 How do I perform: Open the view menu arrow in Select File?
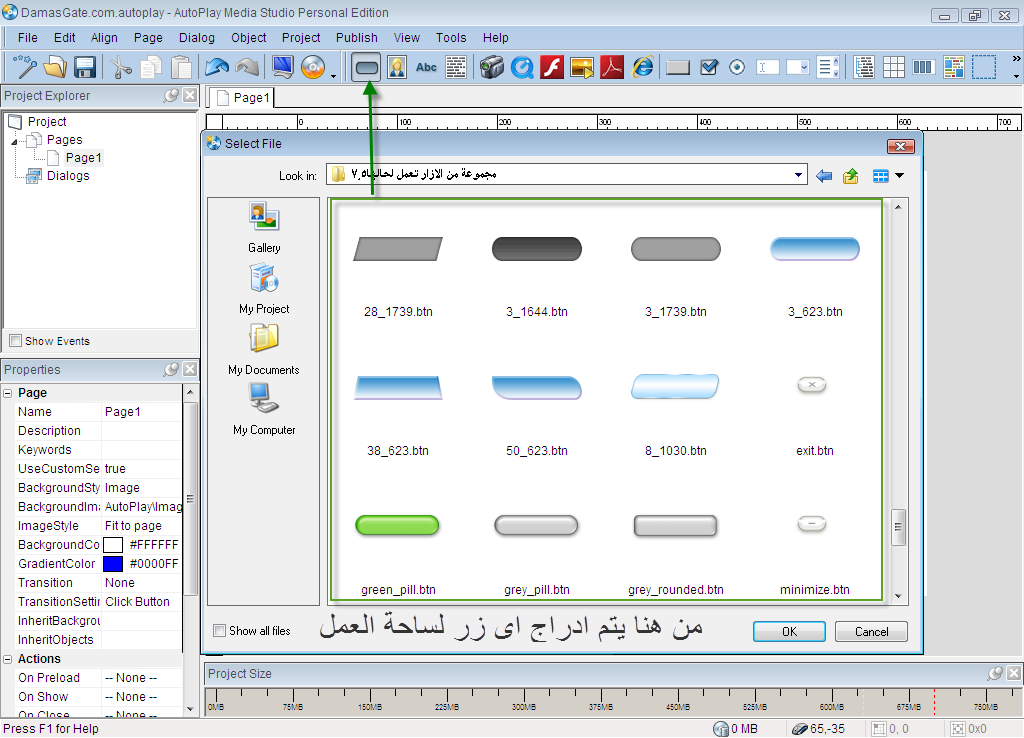(x=899, y=175)
